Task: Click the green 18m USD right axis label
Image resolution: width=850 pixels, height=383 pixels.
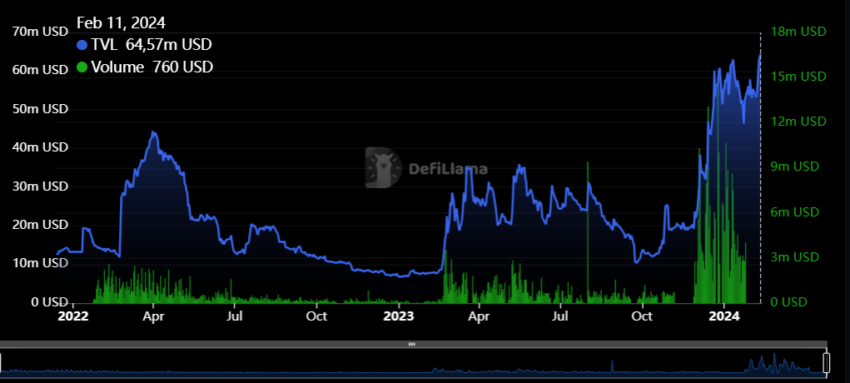Action: (799, 31)
